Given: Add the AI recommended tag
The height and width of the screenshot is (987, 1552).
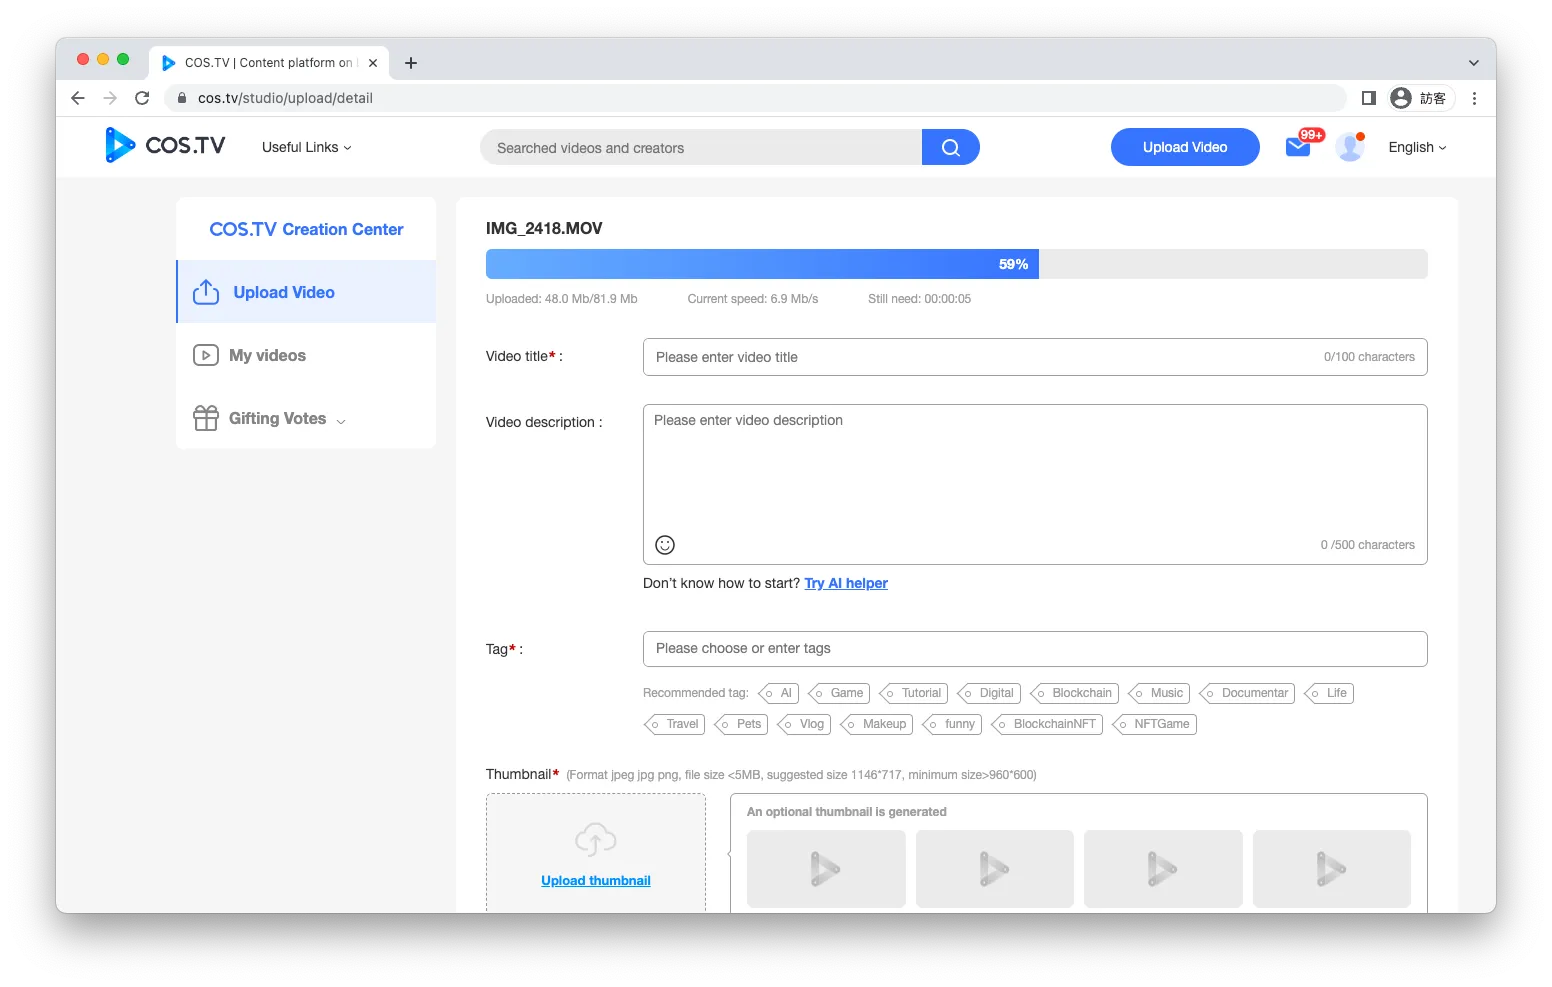Looking at the screenshot, I should click(779, 693).
